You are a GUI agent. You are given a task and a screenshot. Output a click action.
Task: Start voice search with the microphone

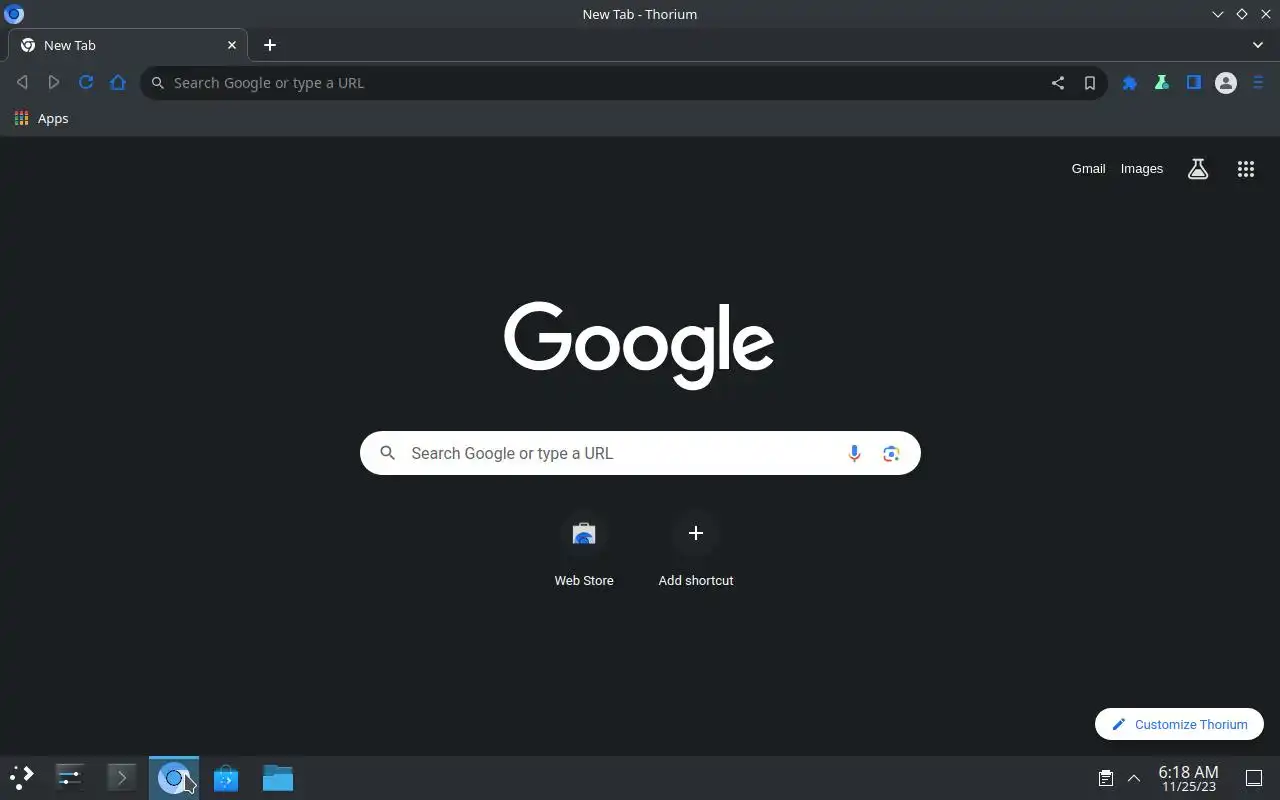coord(854,453)
